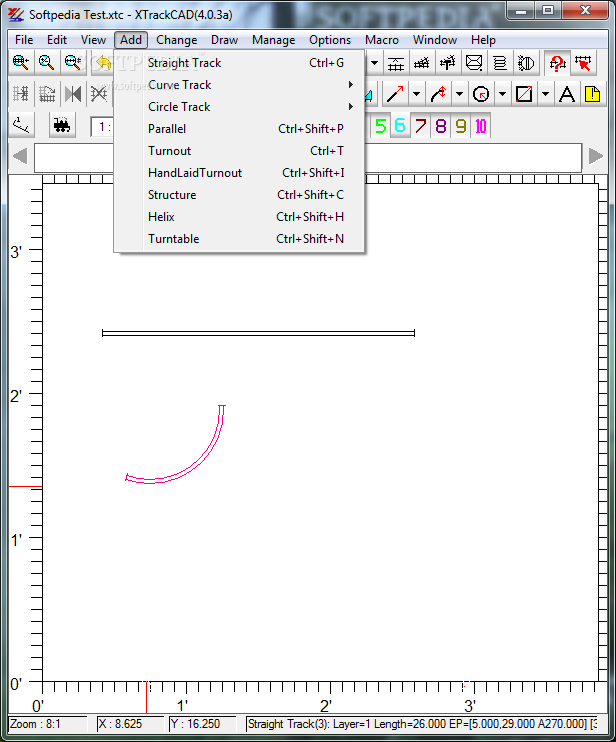
Task: Click the yellow Undo arrow icon
Action: pyautogui.click(x=102, y=62)
